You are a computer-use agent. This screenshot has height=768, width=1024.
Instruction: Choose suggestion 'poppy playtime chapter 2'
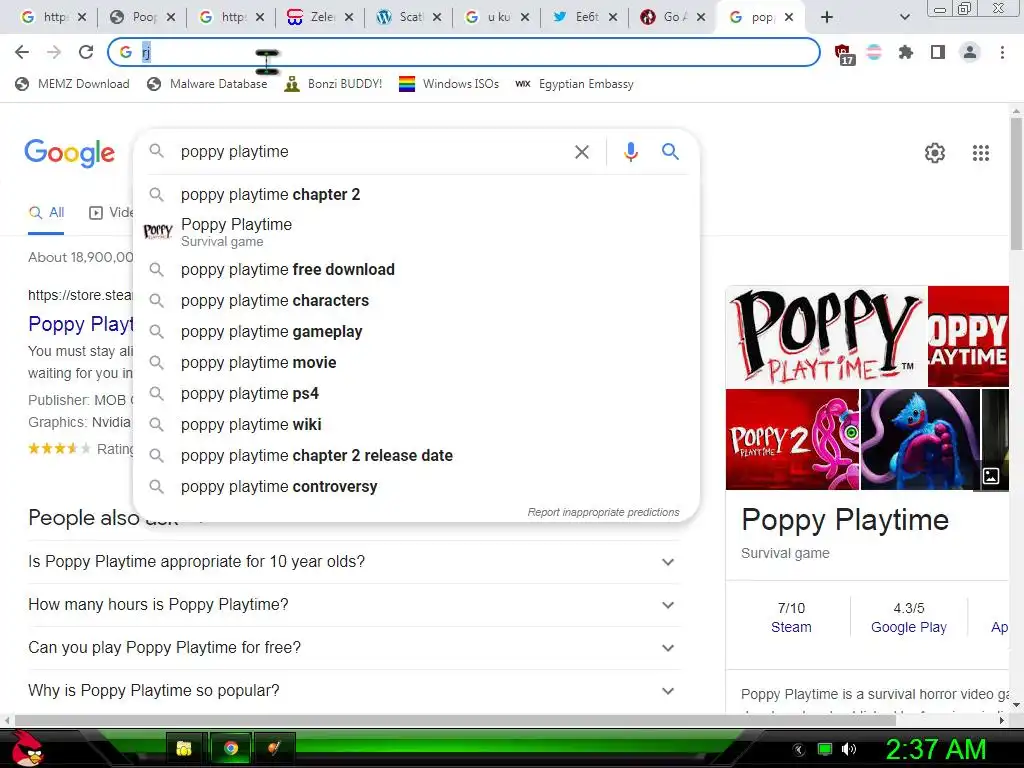[416, 195]
